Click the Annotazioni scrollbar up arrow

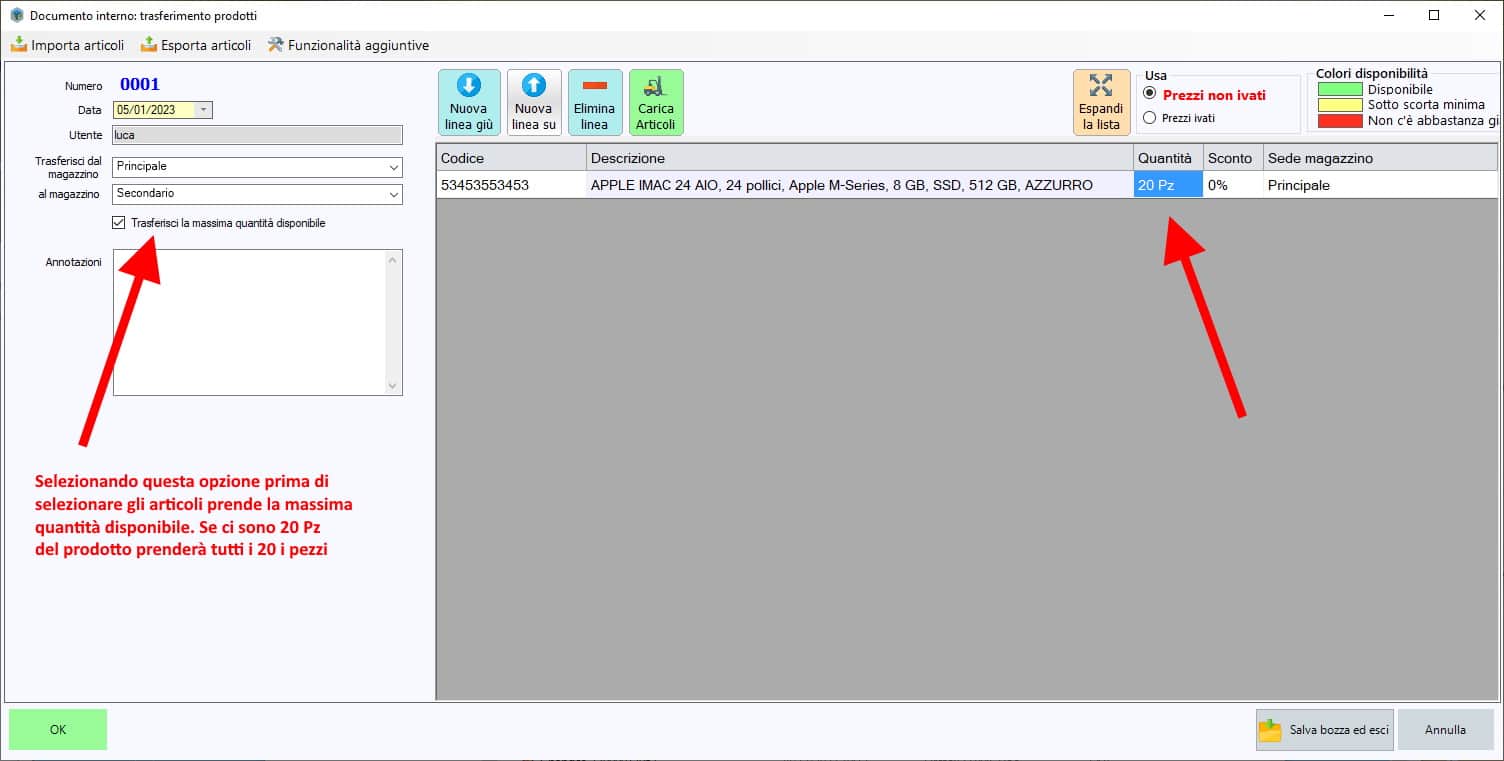(x=393, y=260)
